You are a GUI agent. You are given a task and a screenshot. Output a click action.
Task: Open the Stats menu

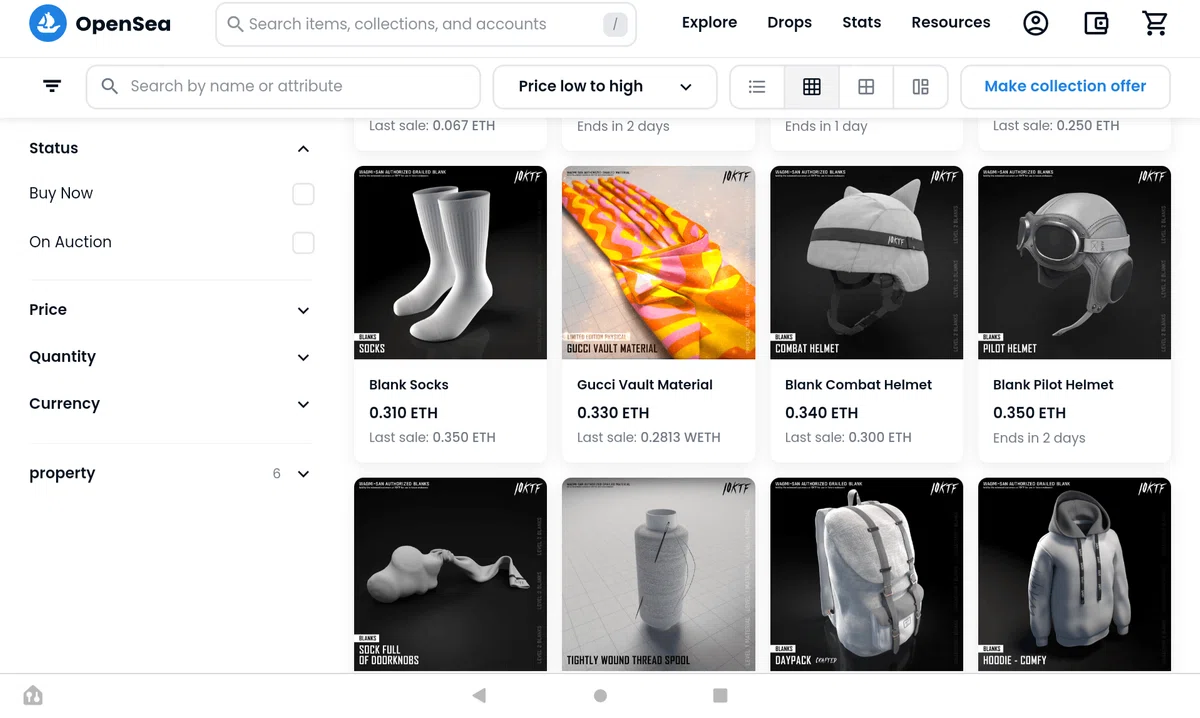[861, 22]
